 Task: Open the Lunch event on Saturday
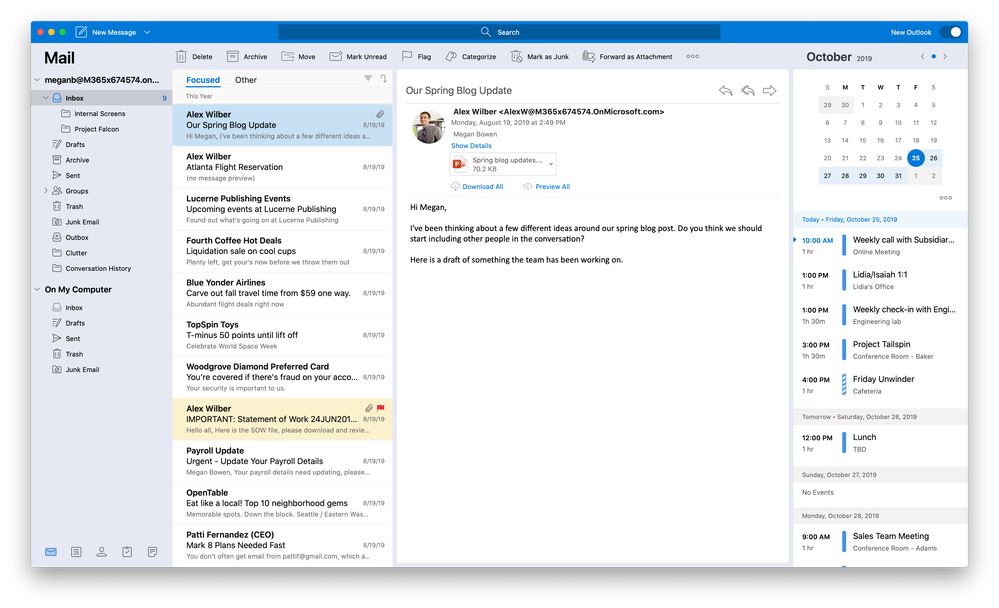(x=880, y=443)
